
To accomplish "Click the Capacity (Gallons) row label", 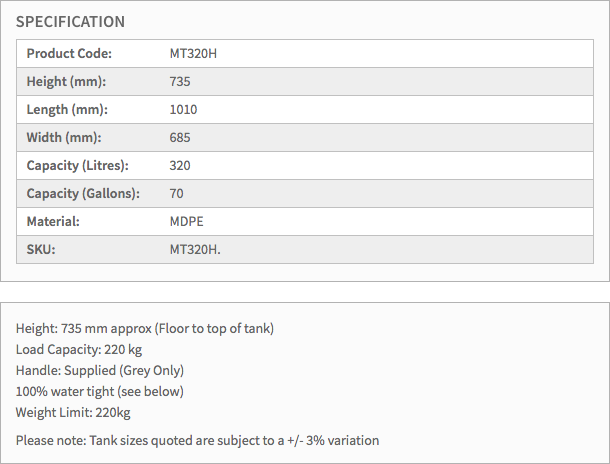I will click(83, 193).
